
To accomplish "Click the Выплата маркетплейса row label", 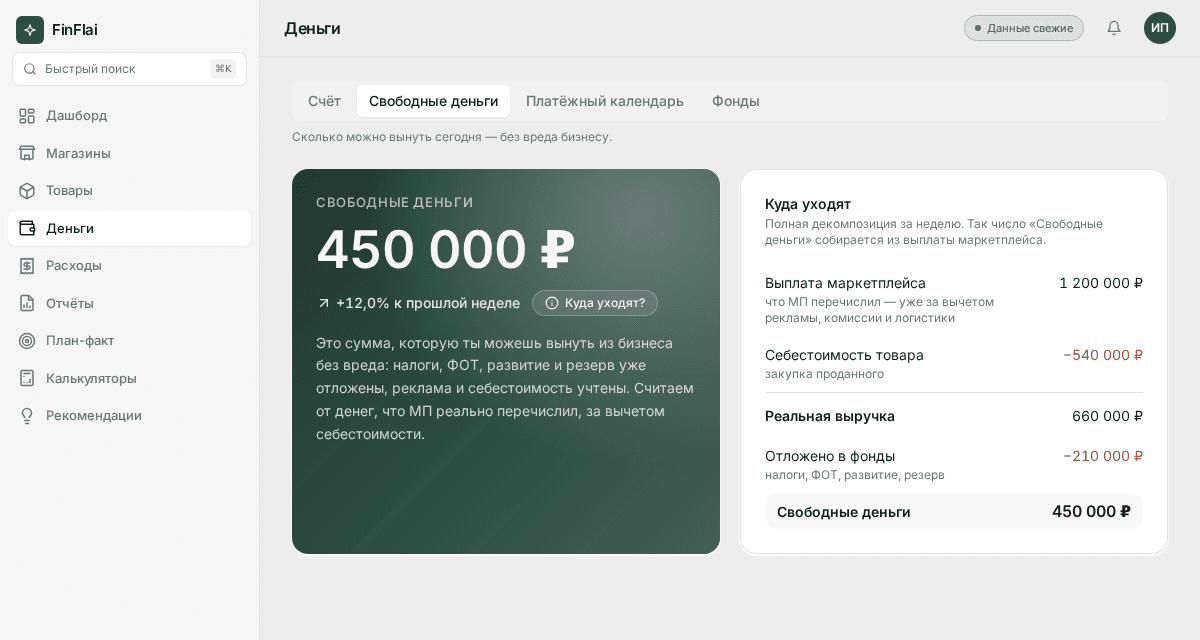I will pos(845,283).
